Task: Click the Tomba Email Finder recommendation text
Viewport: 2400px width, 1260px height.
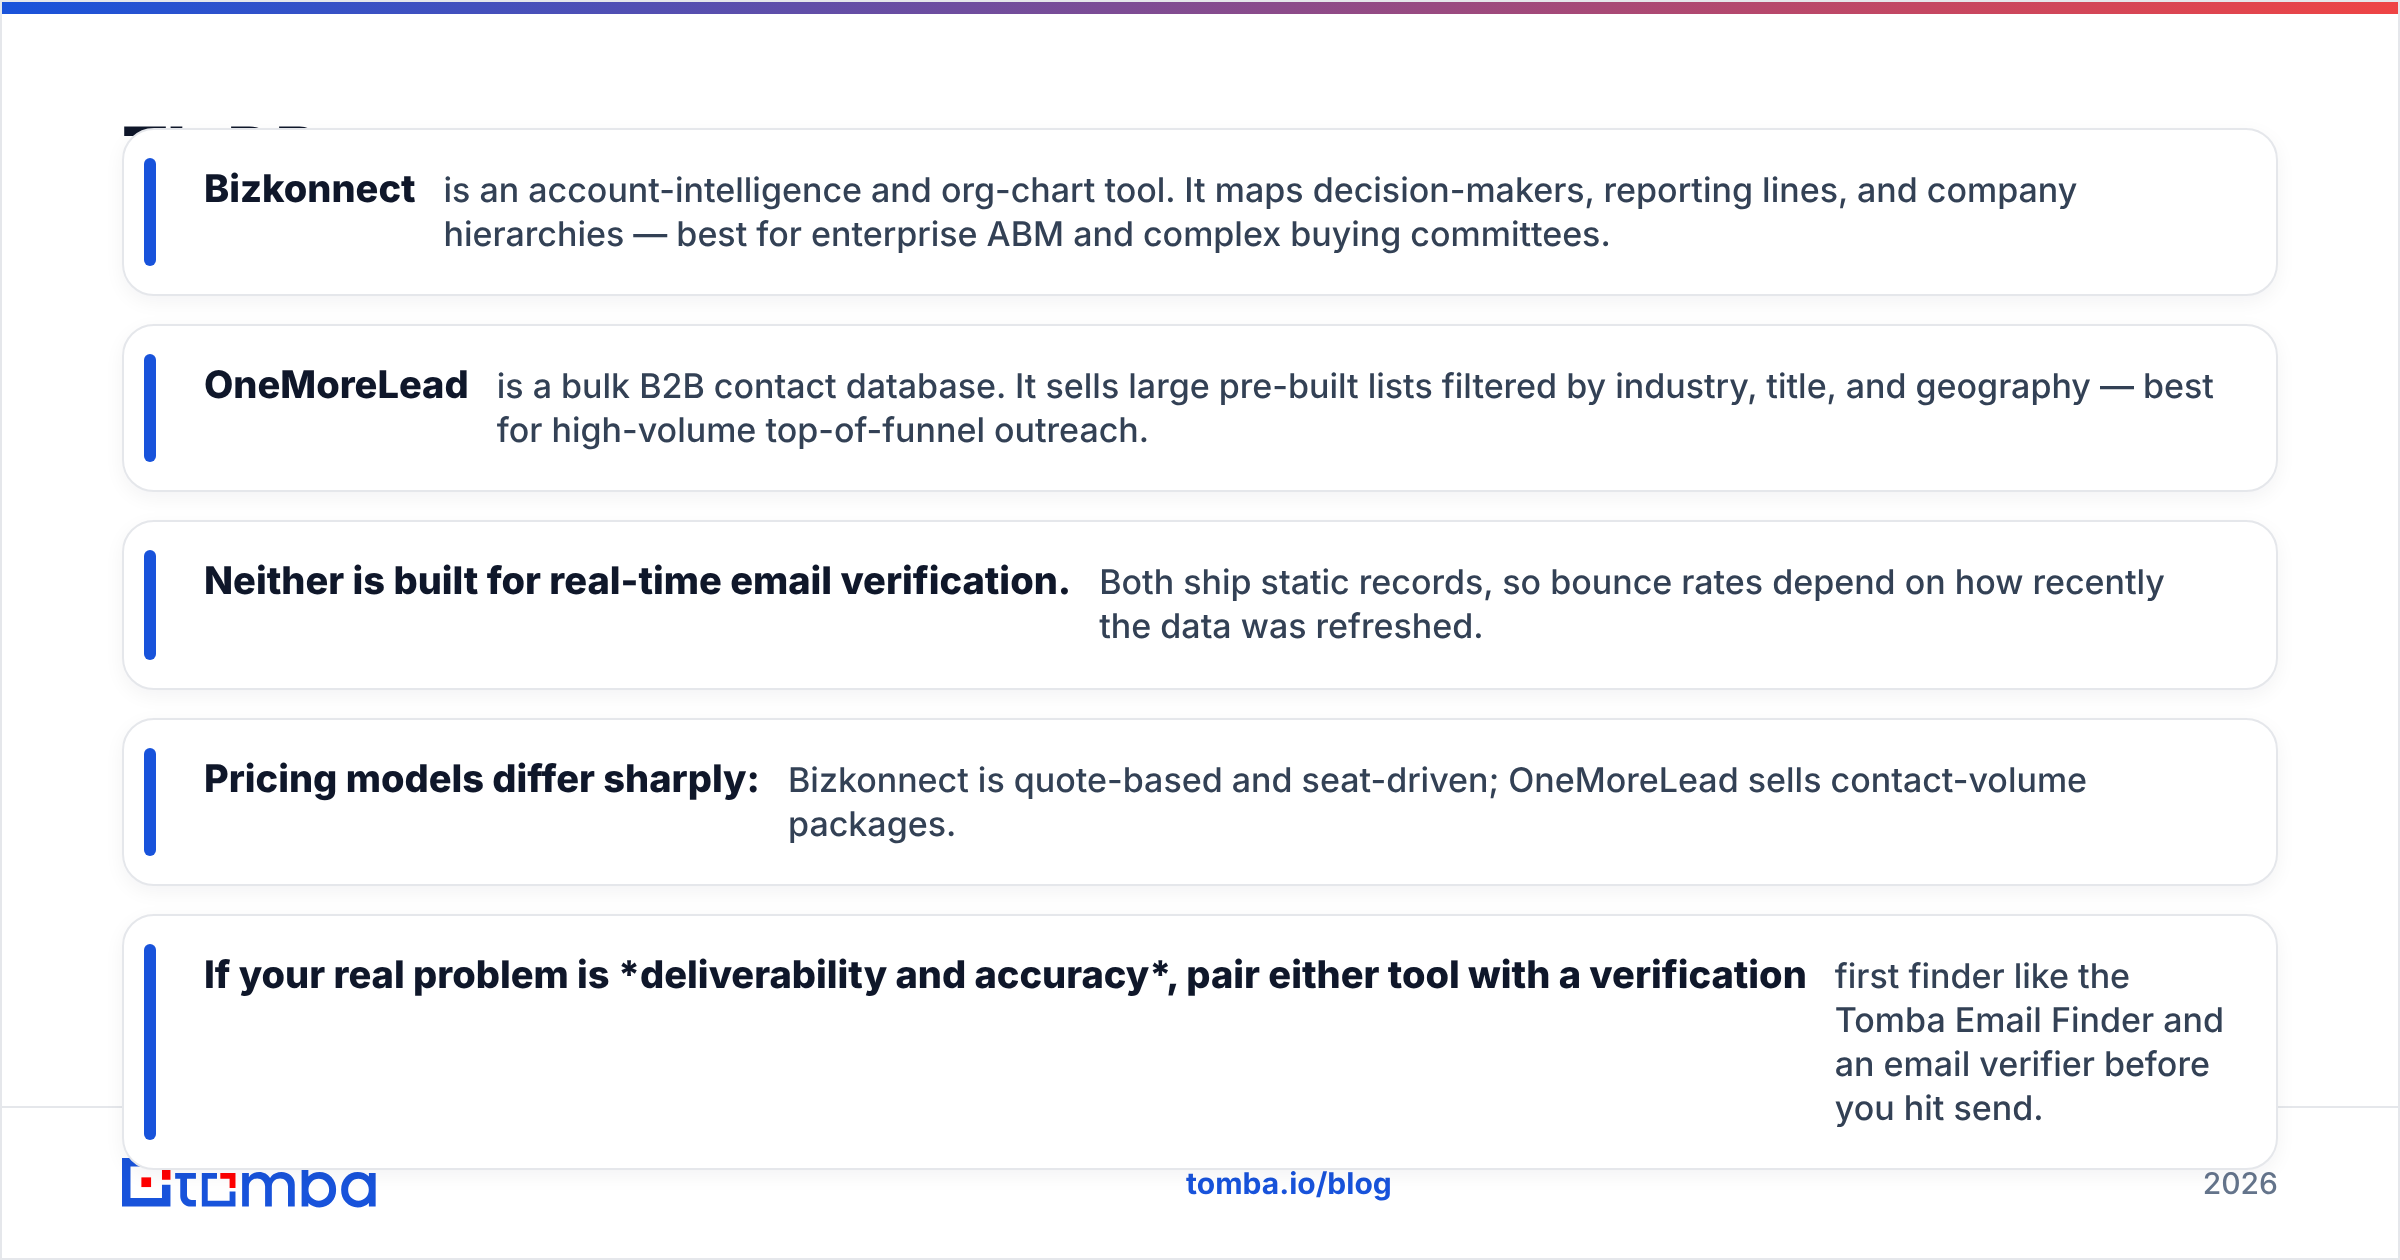Action: pos(2029,1042)
